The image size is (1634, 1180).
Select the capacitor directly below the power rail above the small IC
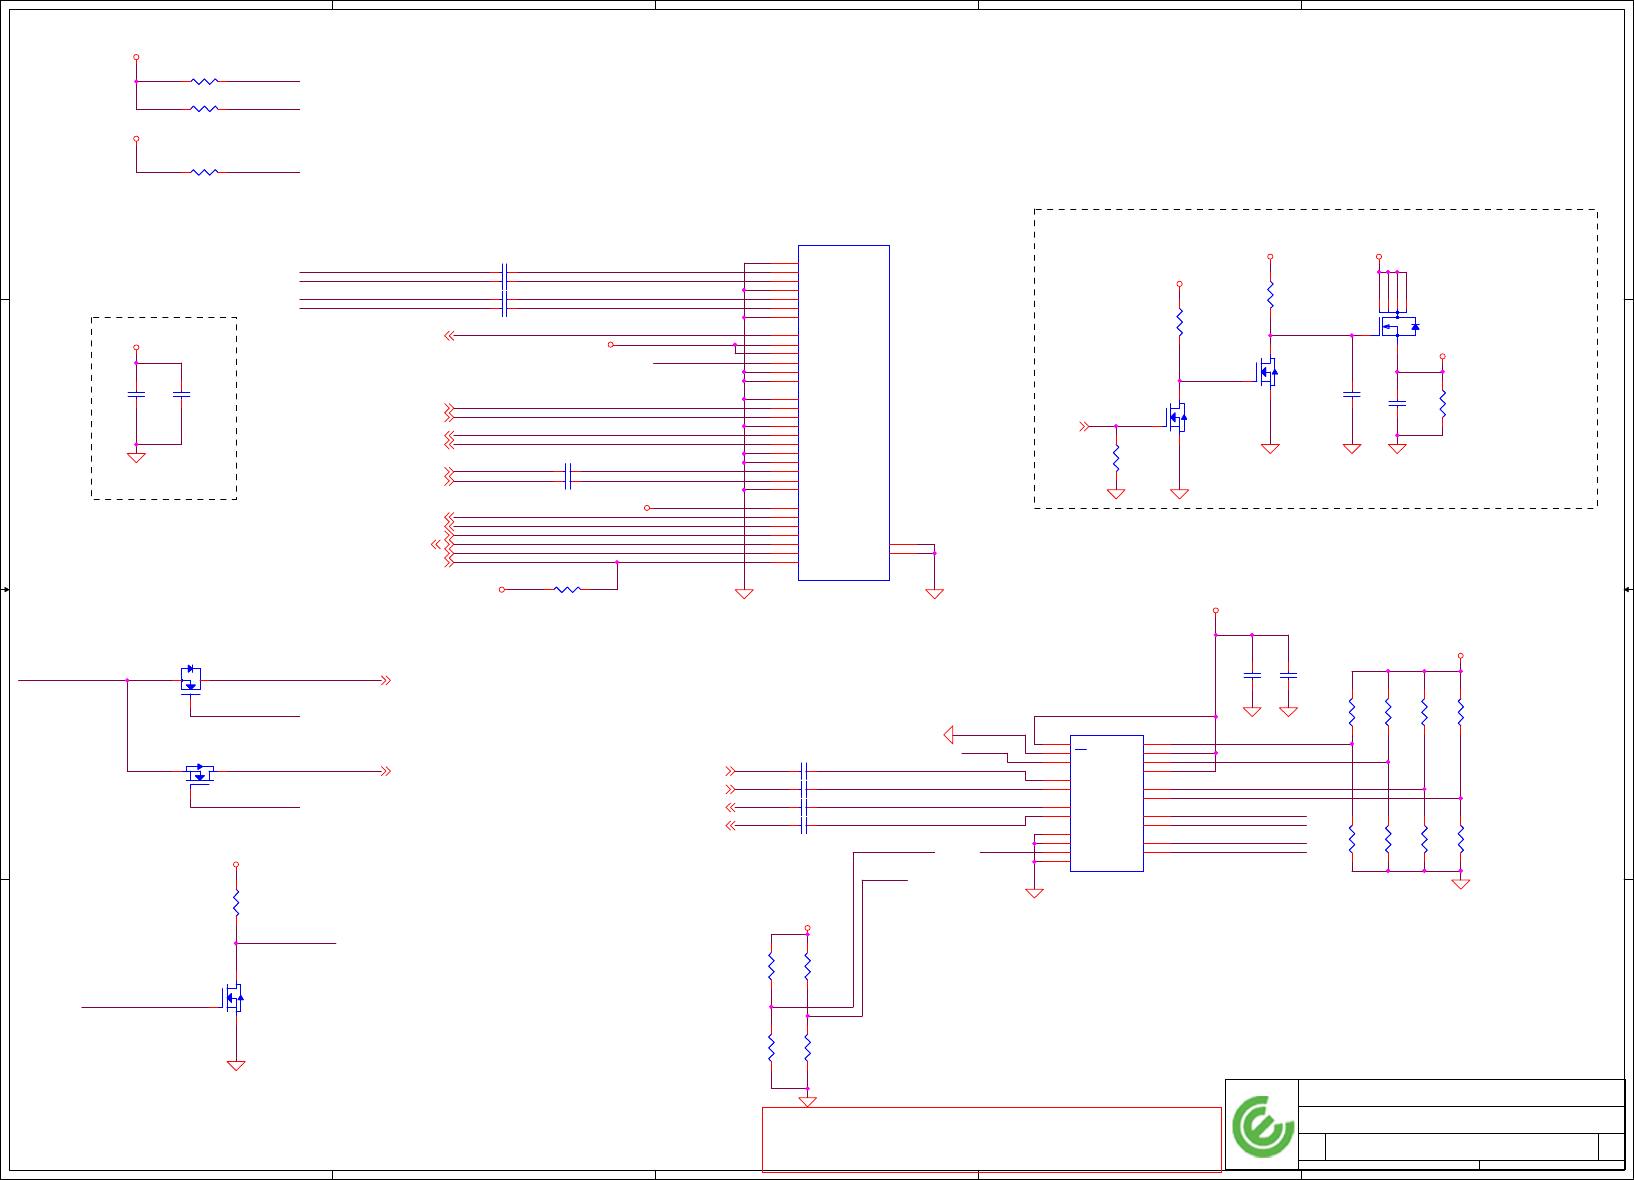coord(1252,676)
